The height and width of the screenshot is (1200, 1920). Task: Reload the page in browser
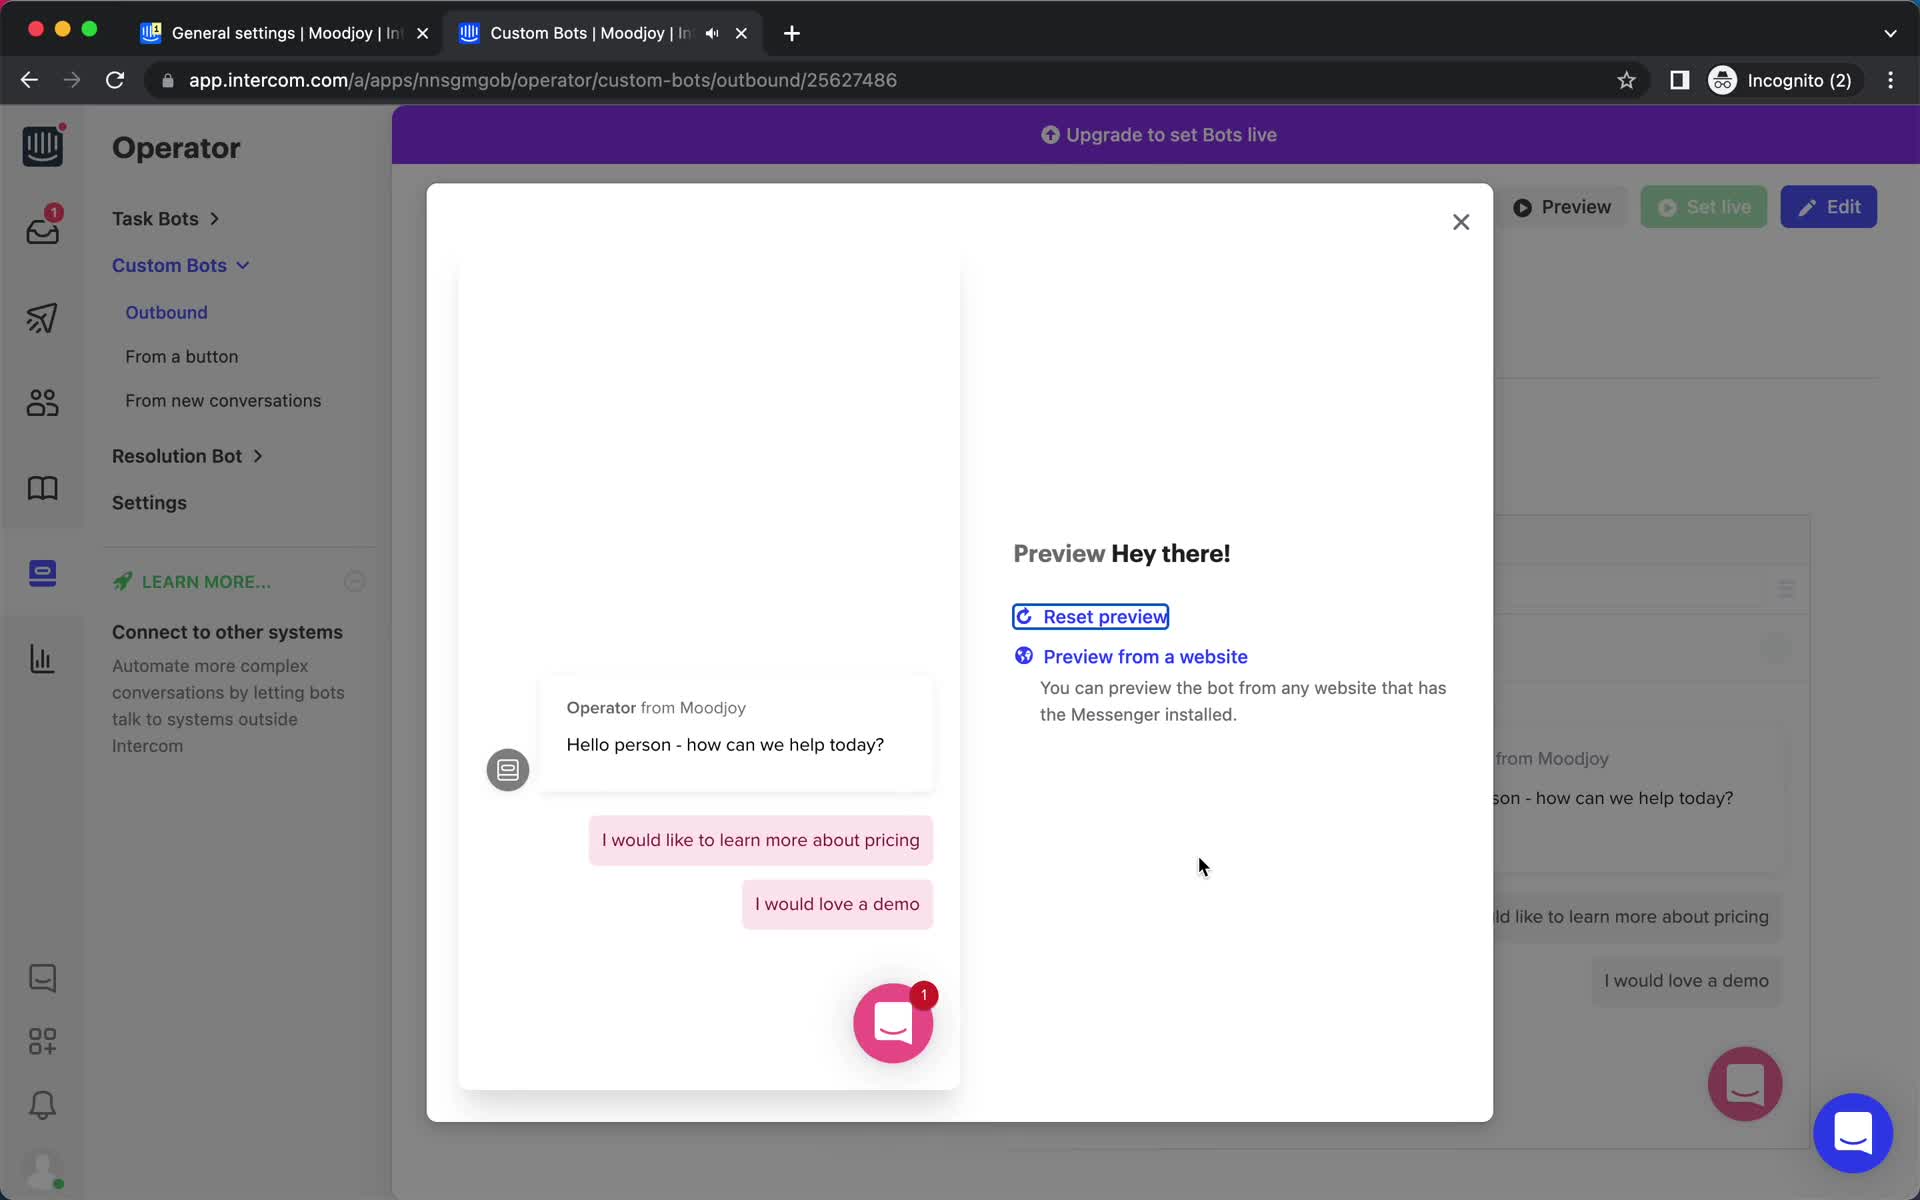[115, 80]
